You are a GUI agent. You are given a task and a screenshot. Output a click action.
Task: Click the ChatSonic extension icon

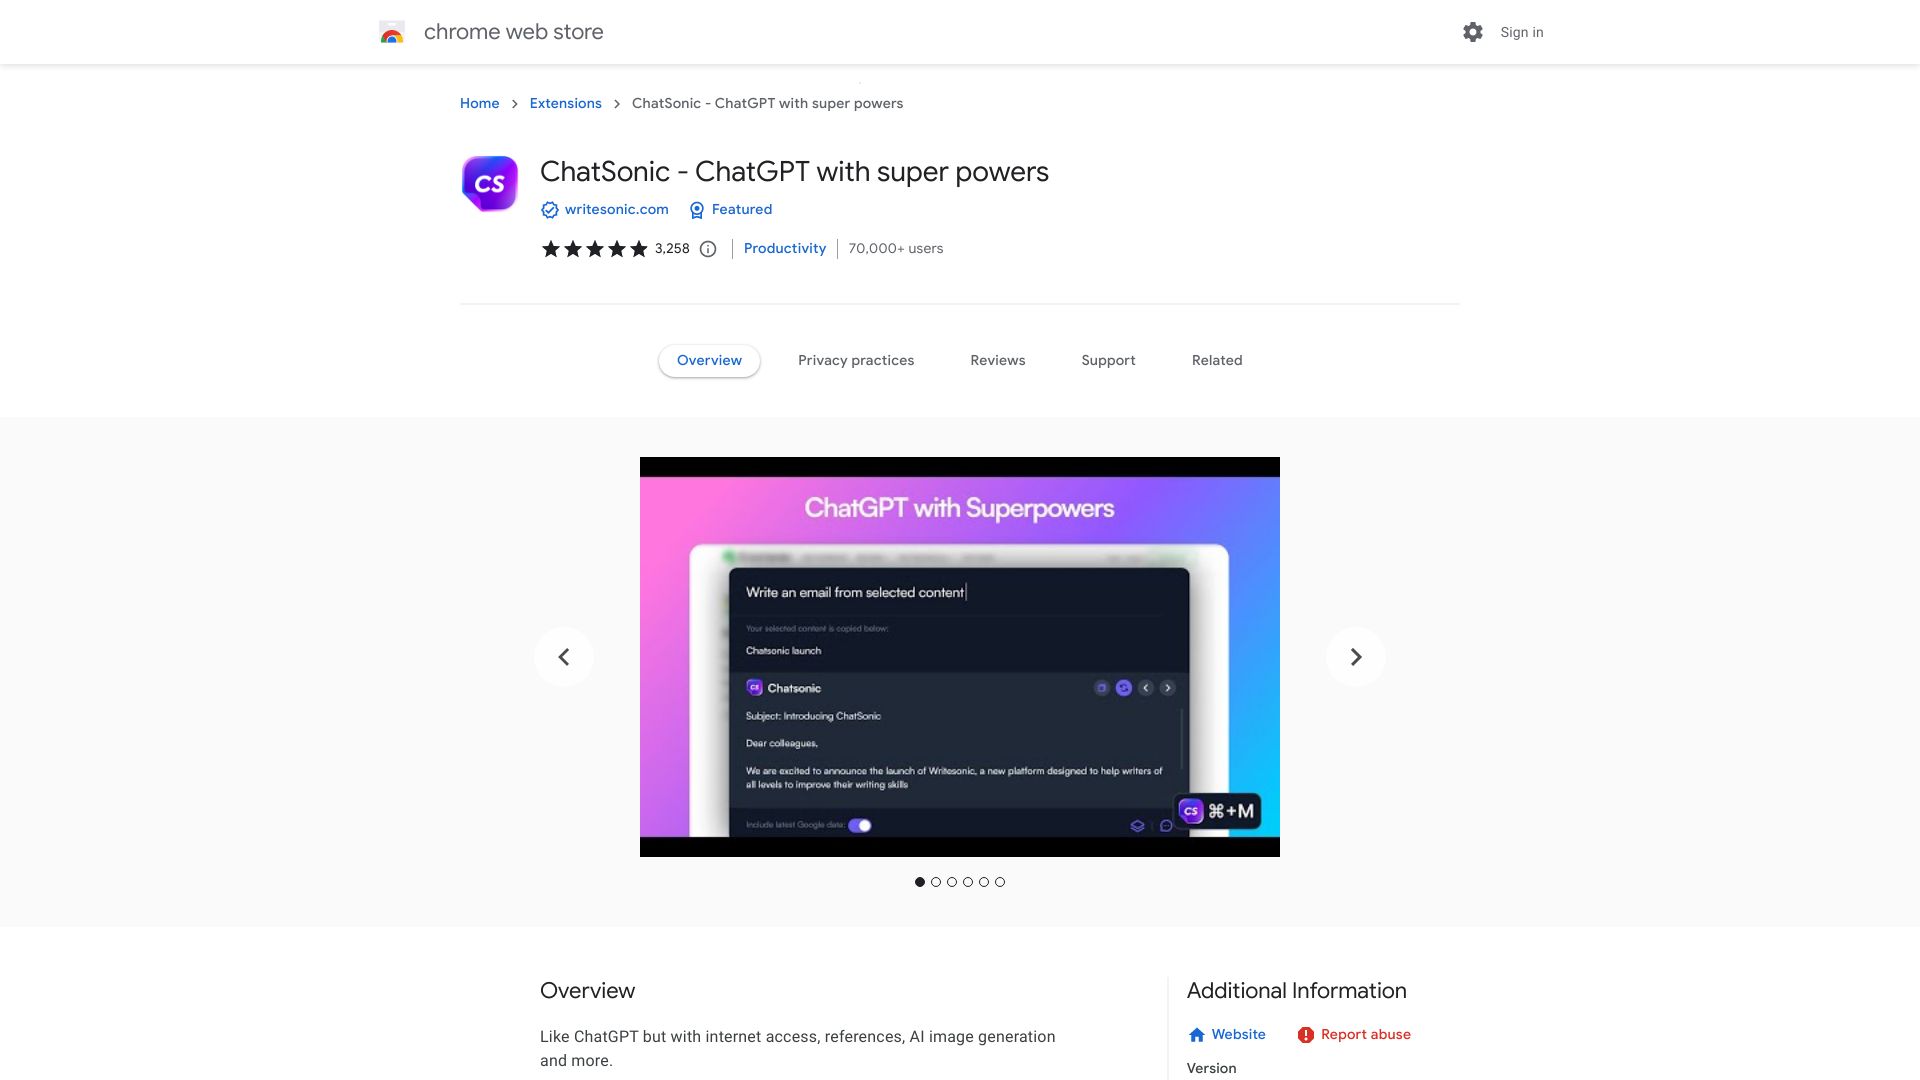pyautogui.click(x=488, y=182)
